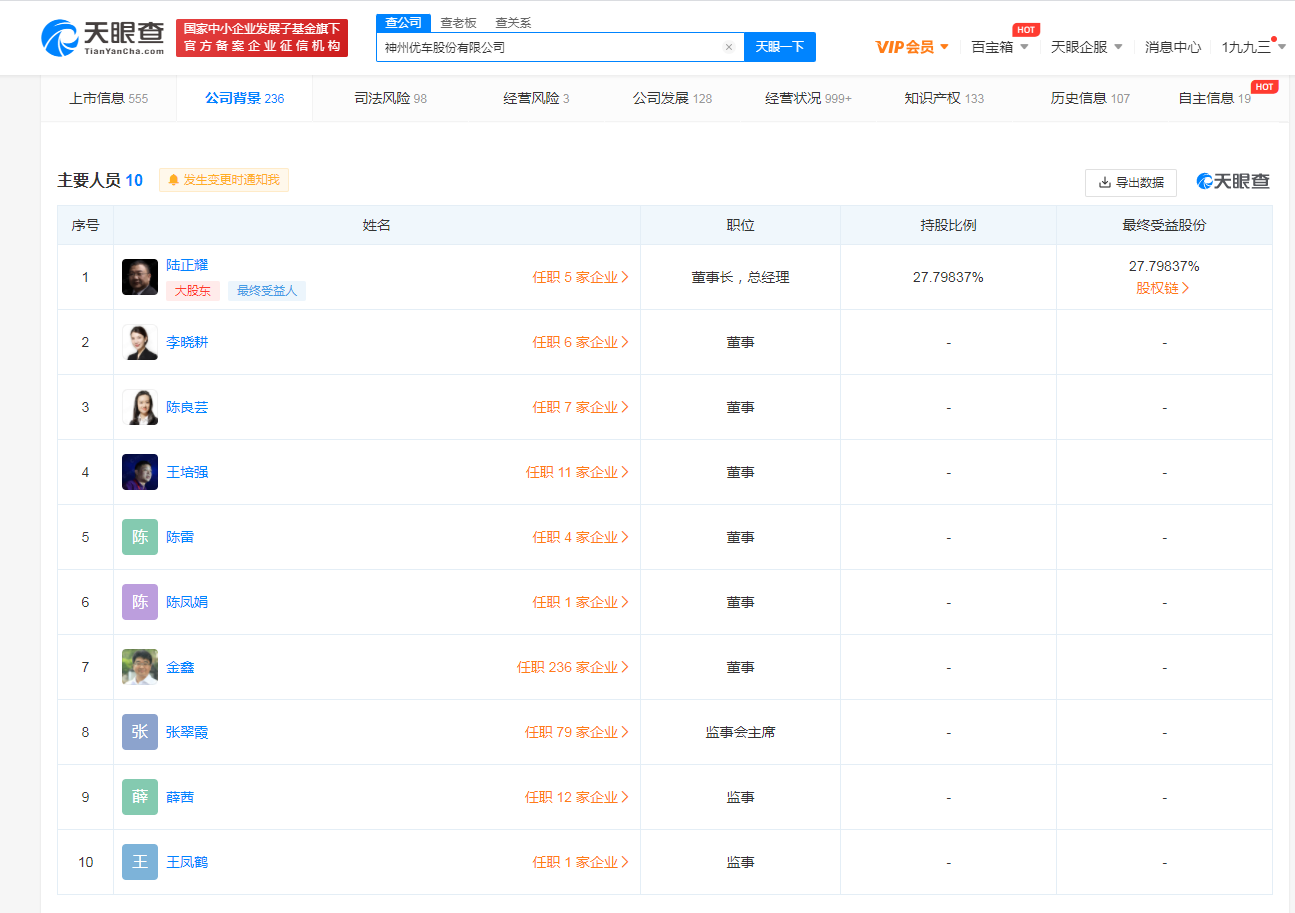
Task: Open 张翠霞's profile name link
Action: tap(187, 732)
